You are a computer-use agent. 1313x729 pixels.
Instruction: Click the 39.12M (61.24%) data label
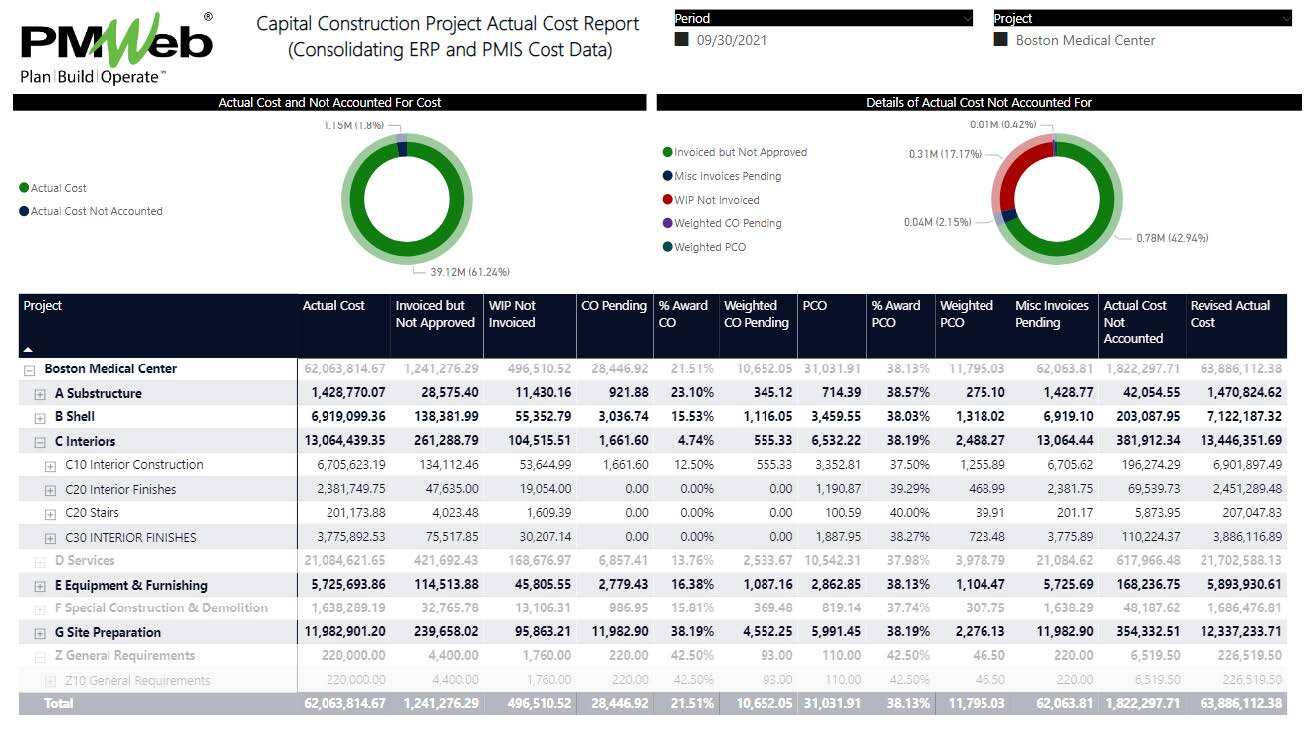click(x=470, y=272)
